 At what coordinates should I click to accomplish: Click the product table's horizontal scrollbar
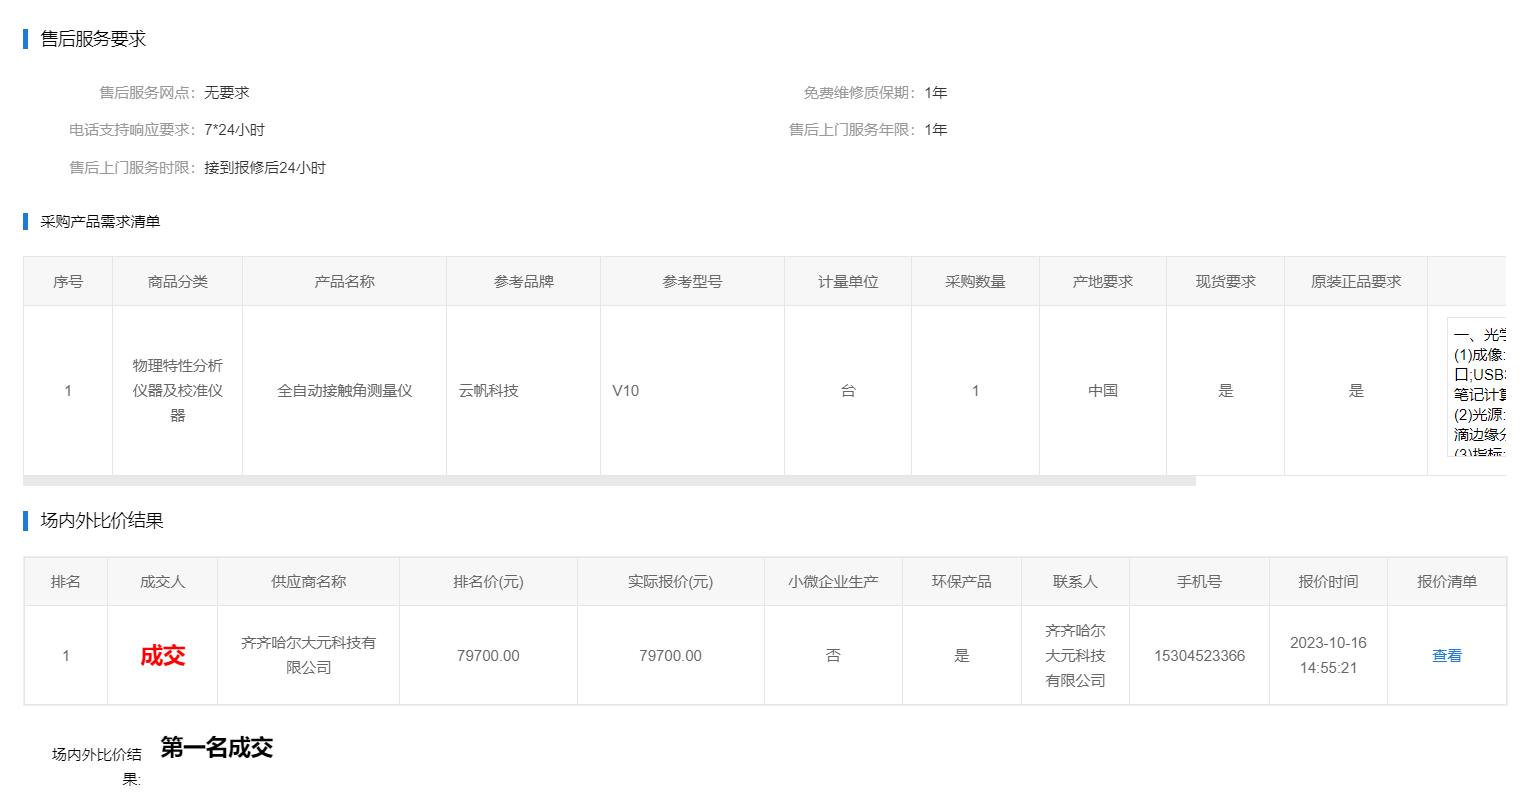(x=609, y=481)
